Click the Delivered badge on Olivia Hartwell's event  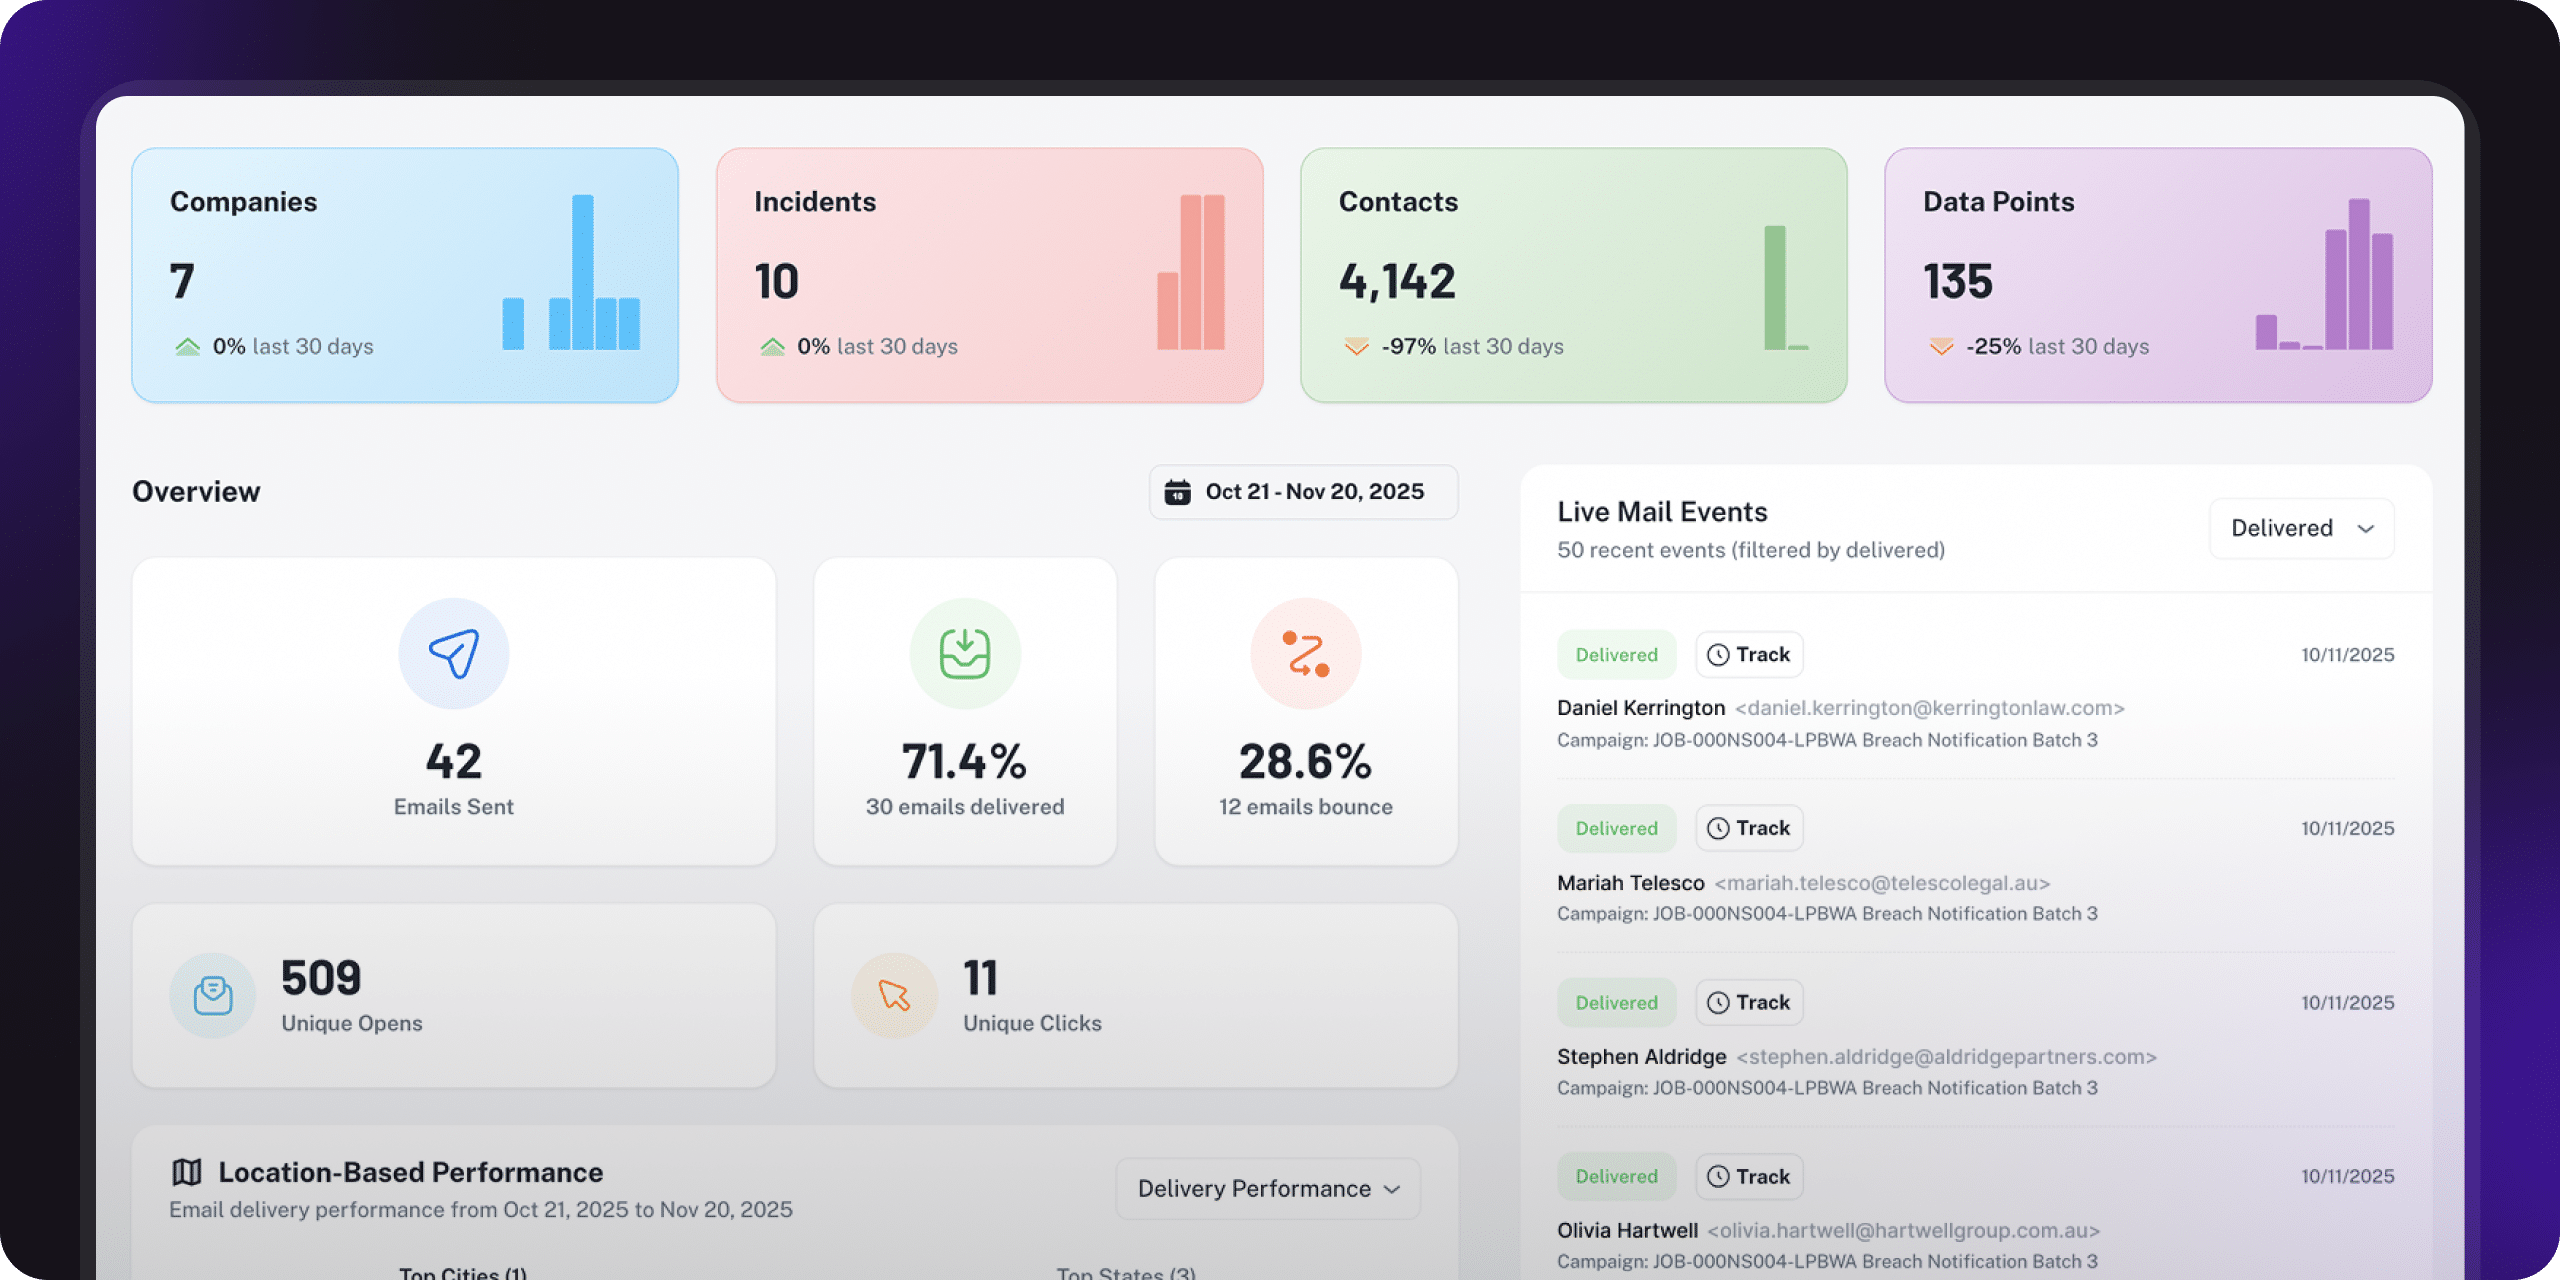pyautogui.click(x=1616, y=1176)
